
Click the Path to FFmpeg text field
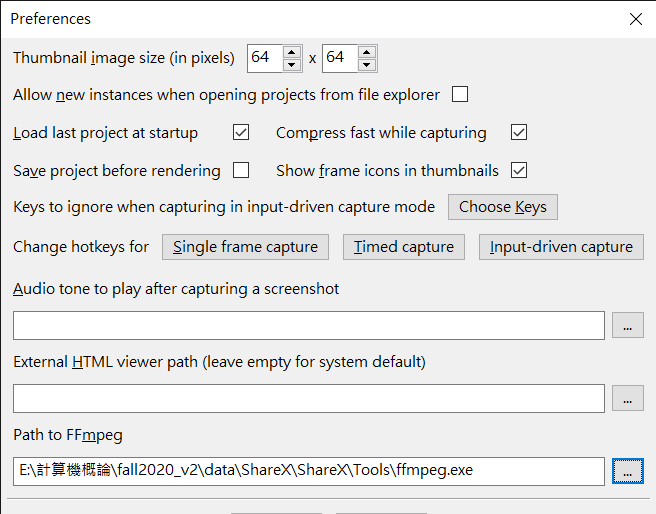[309, 471]
